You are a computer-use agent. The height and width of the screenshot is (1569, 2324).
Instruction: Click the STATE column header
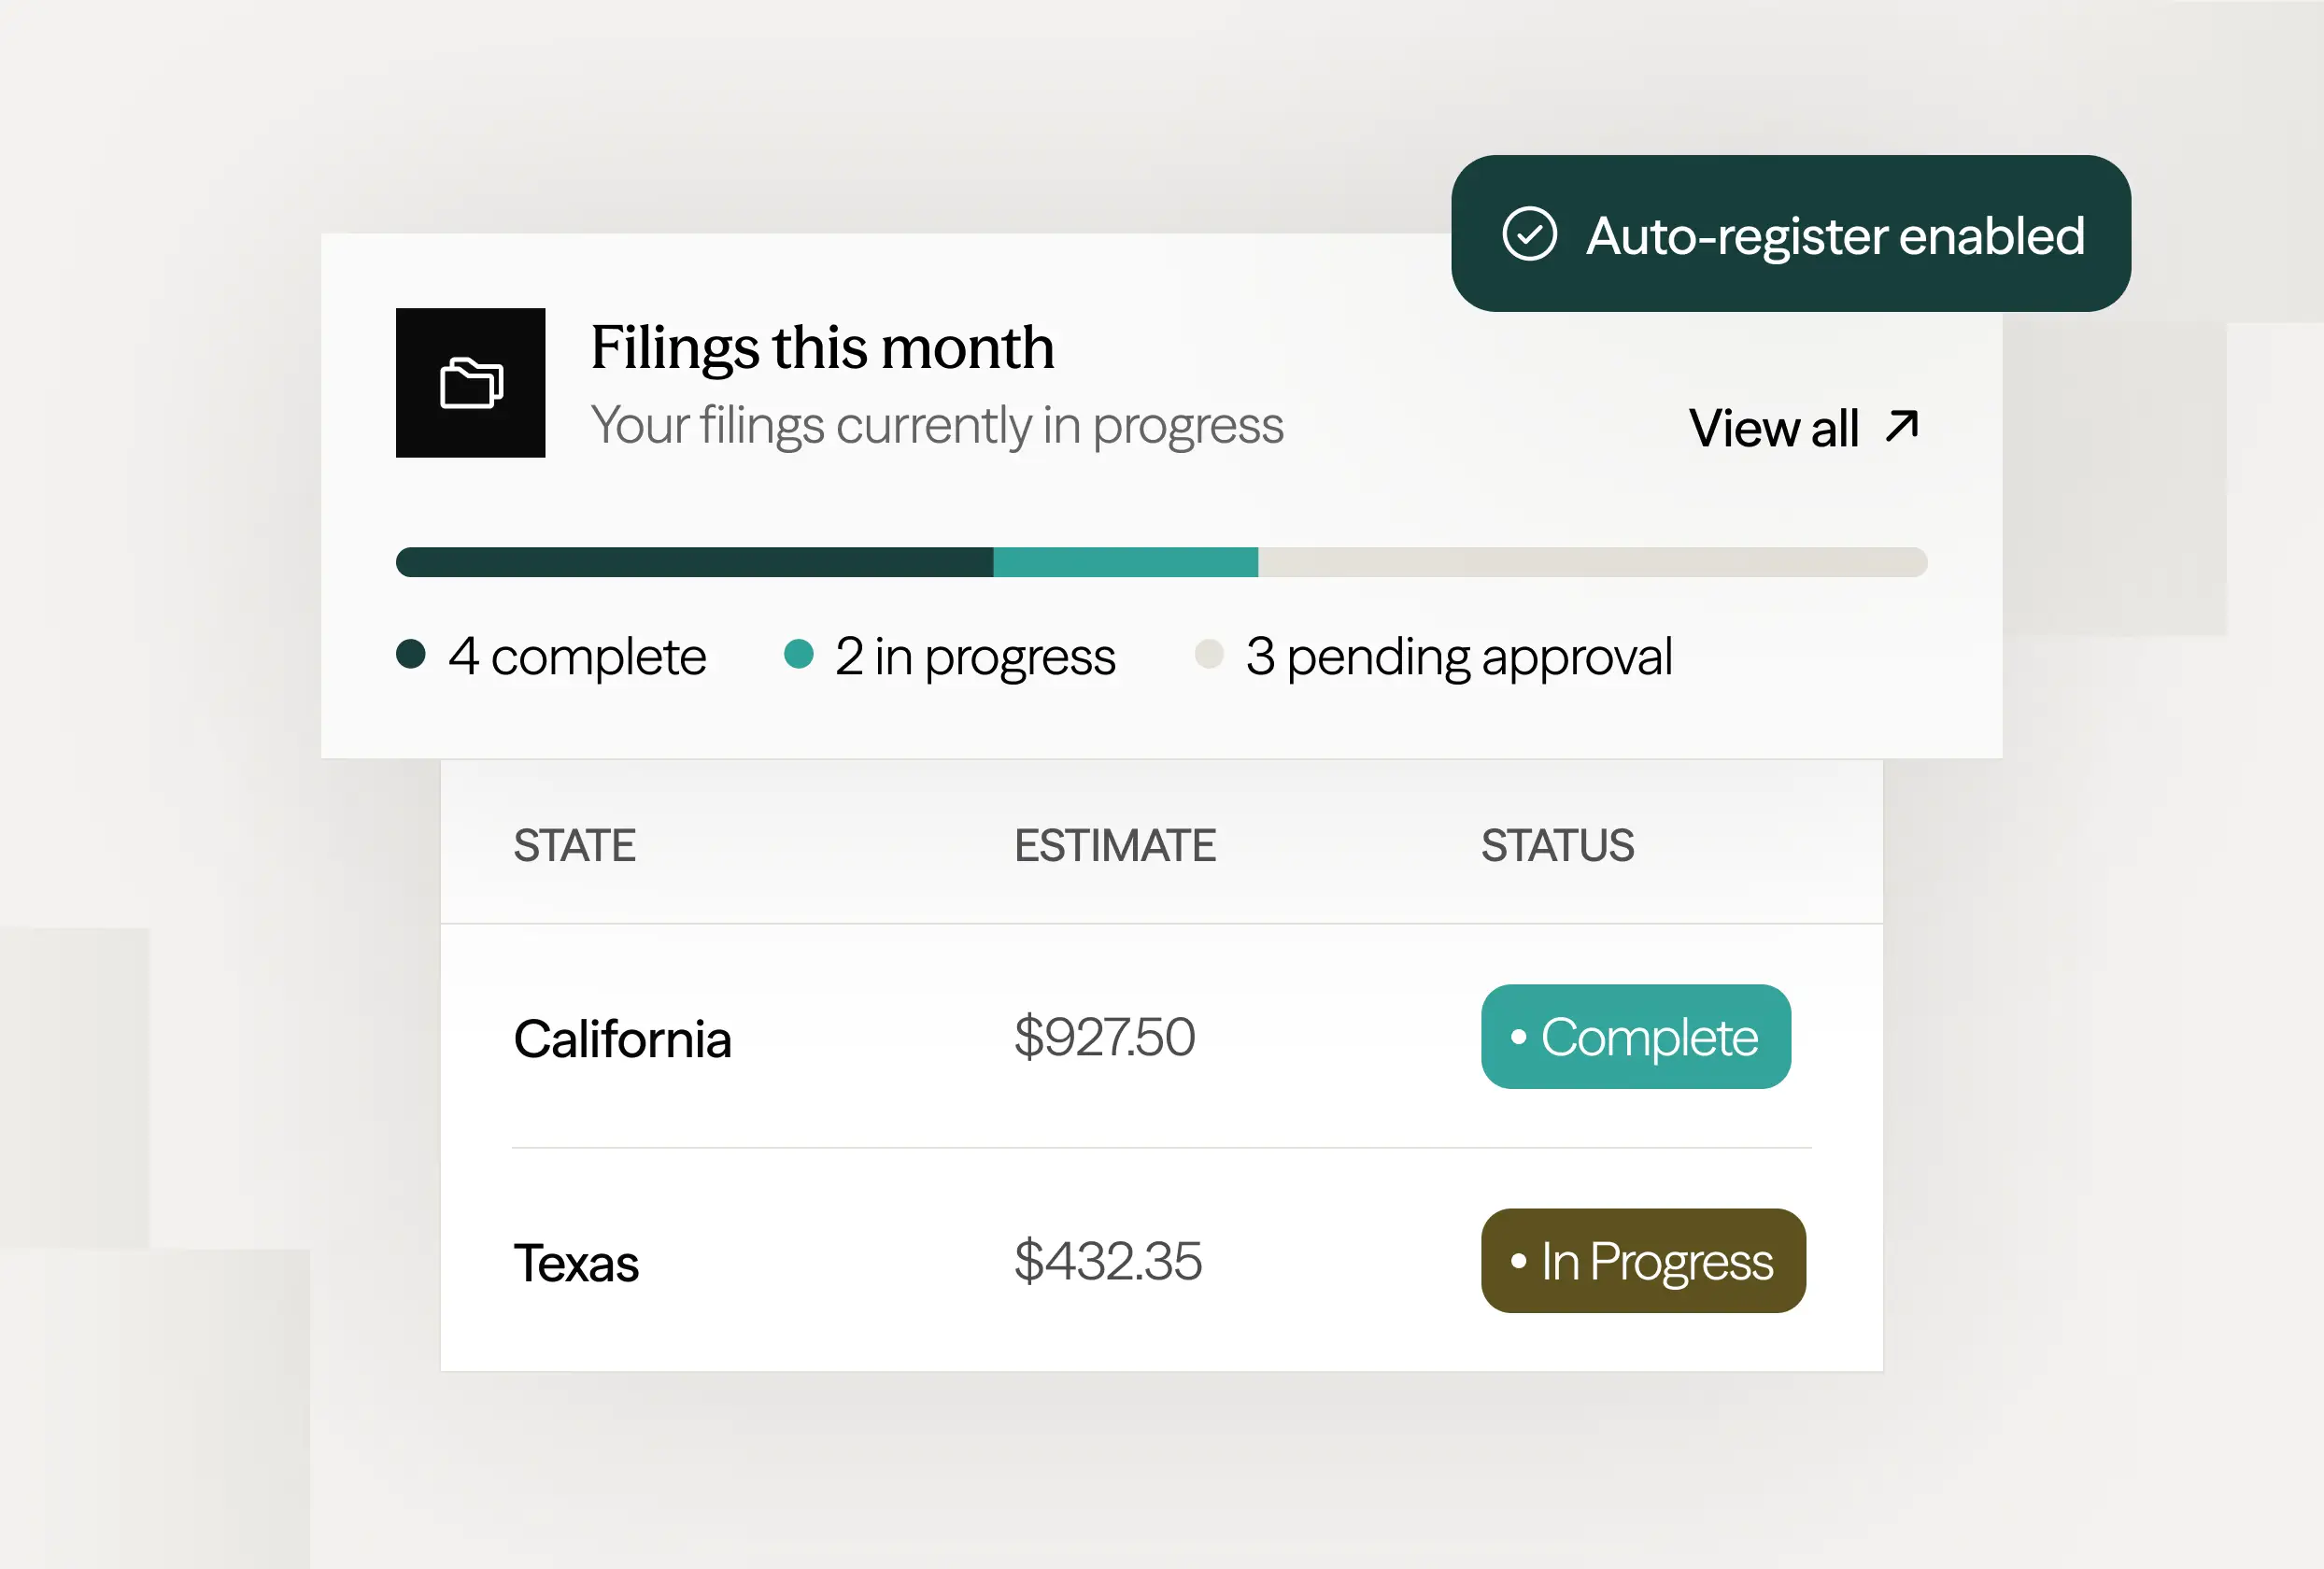coord(574,846)
